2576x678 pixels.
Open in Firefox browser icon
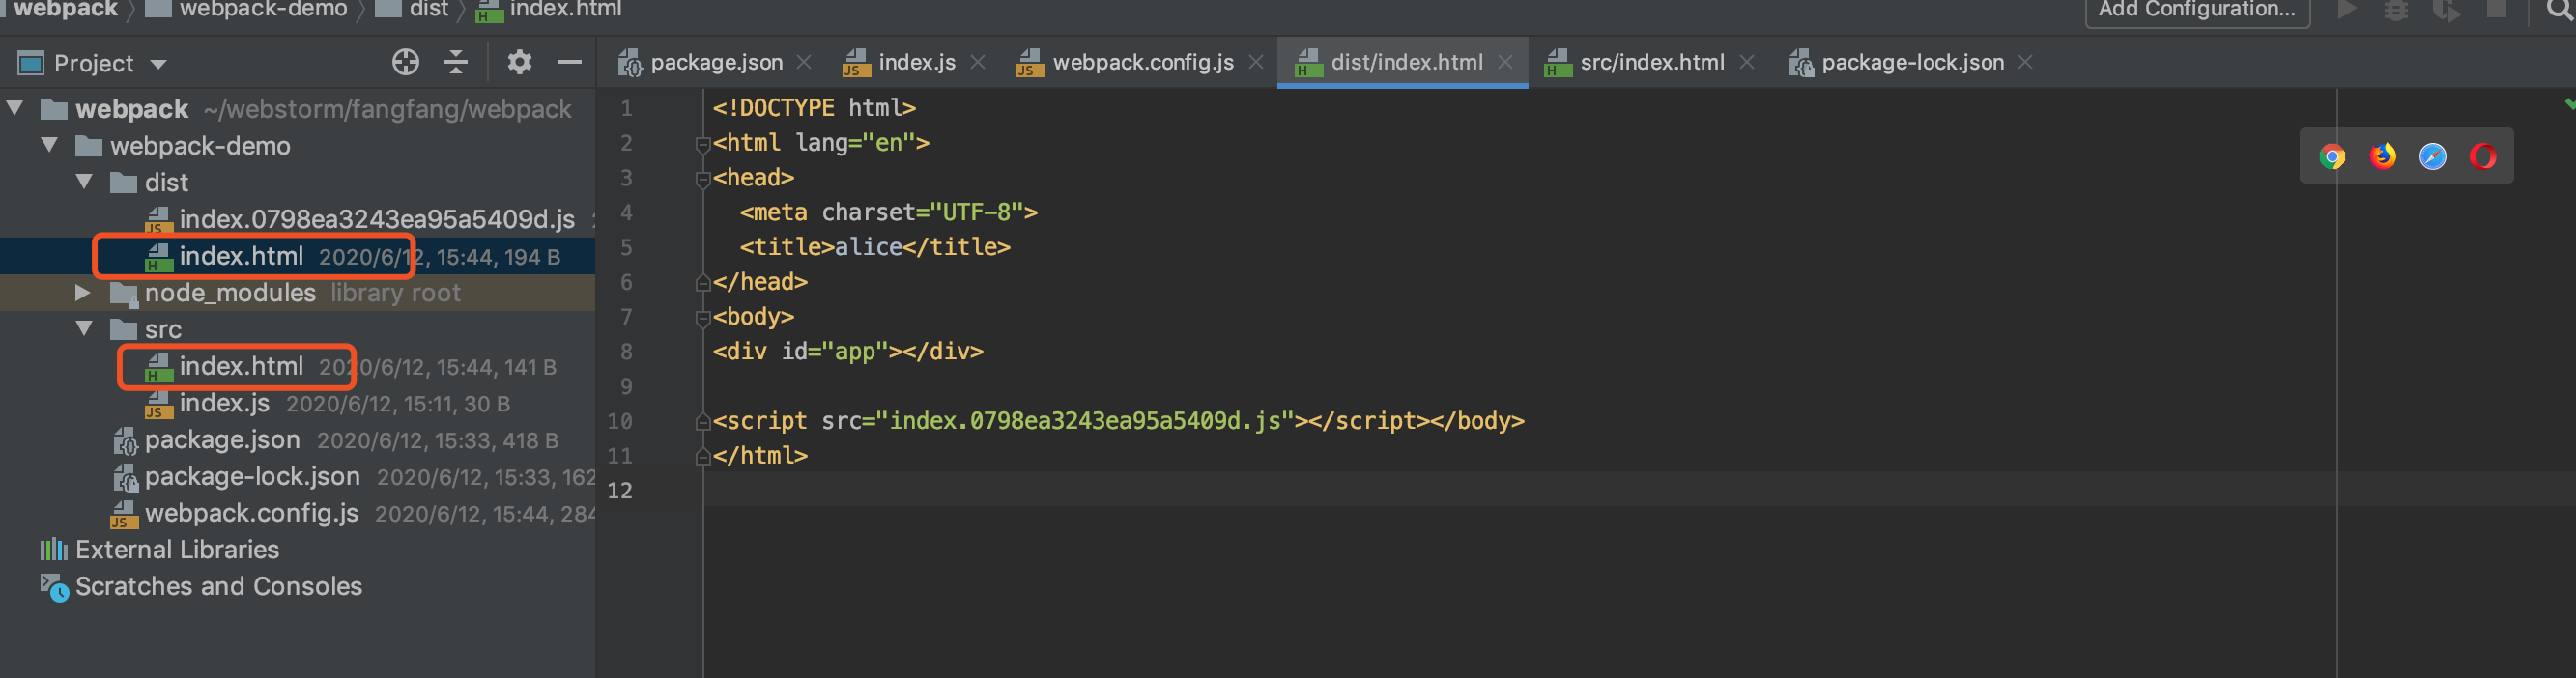[2382, 157]
